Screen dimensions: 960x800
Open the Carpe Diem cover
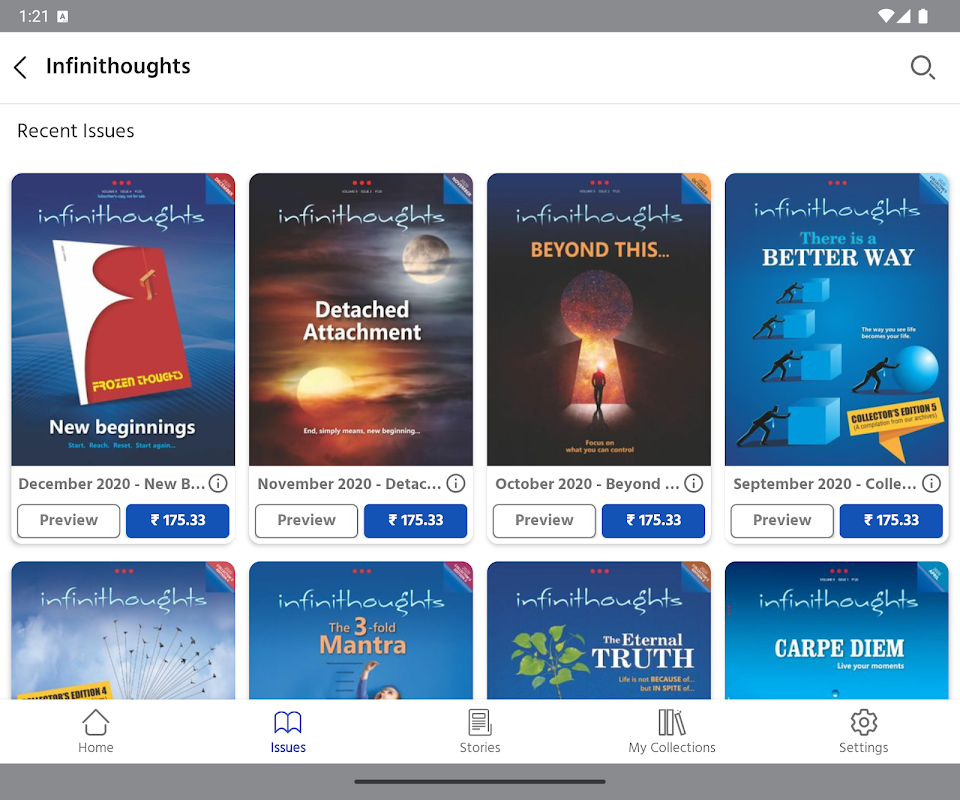pyautogui.click(x=836, y=630)
